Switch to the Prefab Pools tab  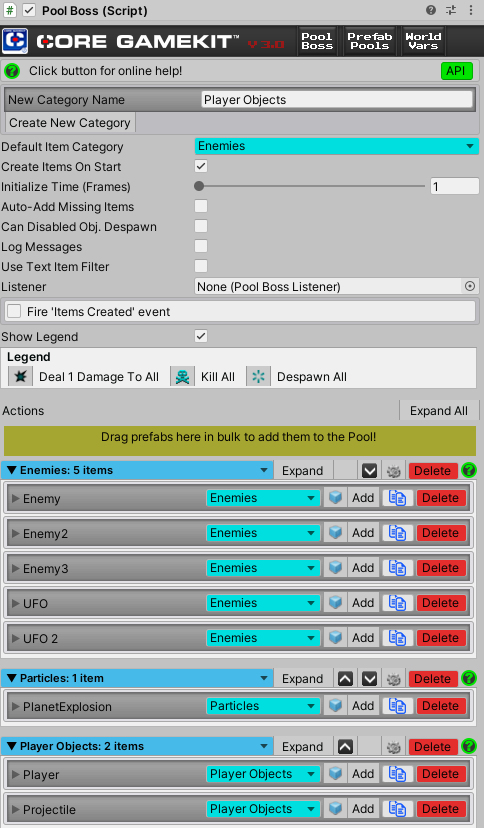point(370,41)
